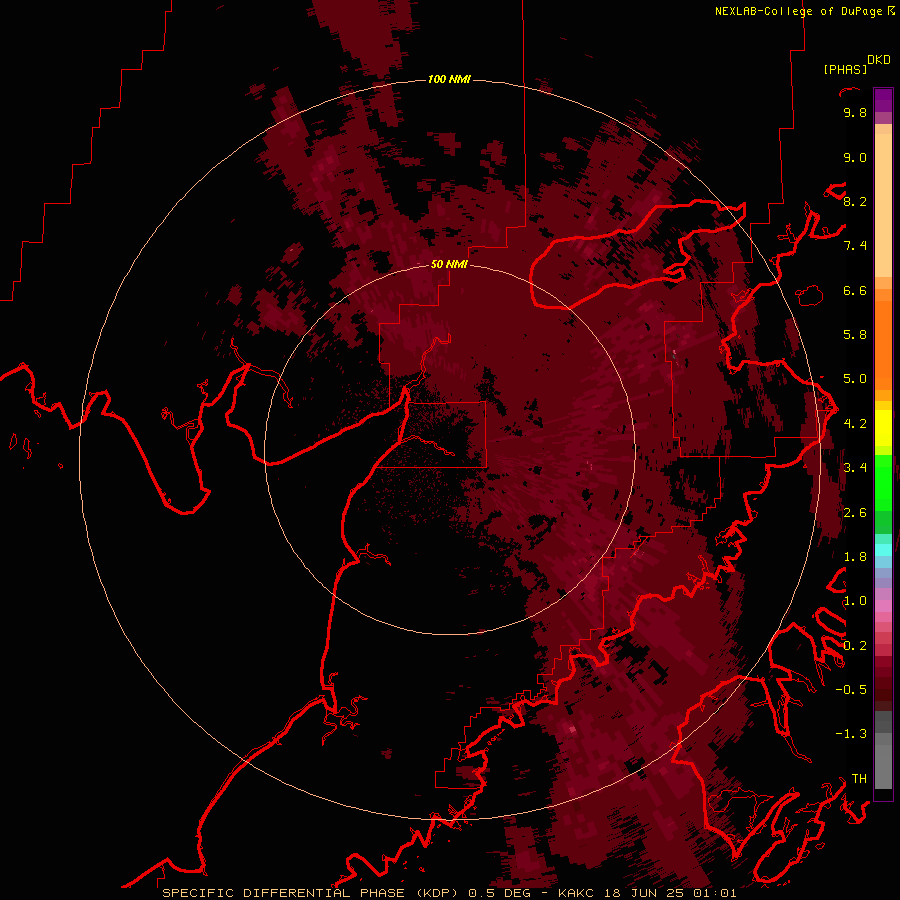Click the [PHAS] legend header
The height and width of the screenshot is (900, 900).
(x=845, y=69)
